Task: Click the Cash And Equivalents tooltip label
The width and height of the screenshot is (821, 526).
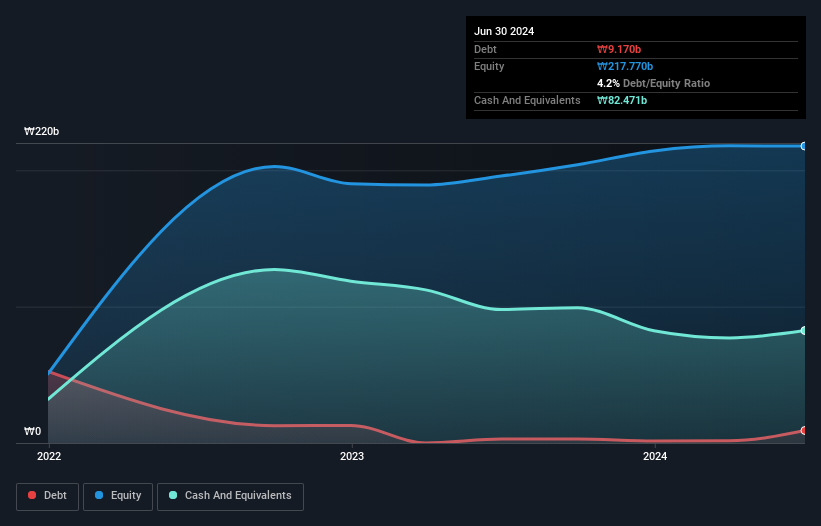Action: [527, 100]
